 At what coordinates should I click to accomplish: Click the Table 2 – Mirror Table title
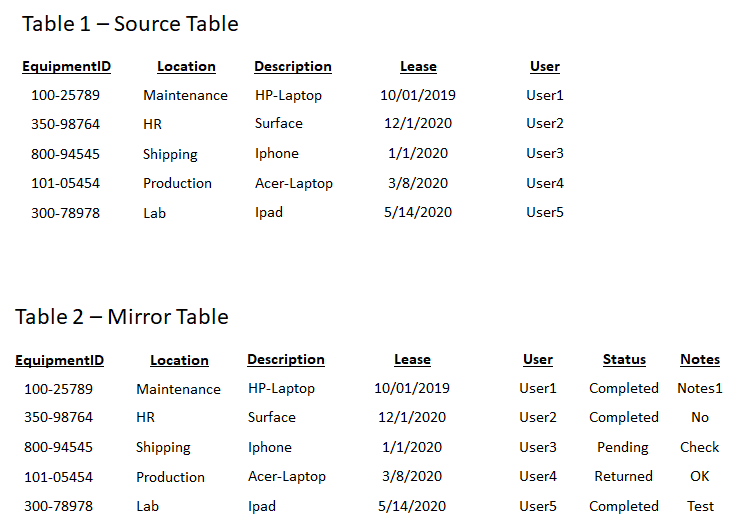point(122,317)
